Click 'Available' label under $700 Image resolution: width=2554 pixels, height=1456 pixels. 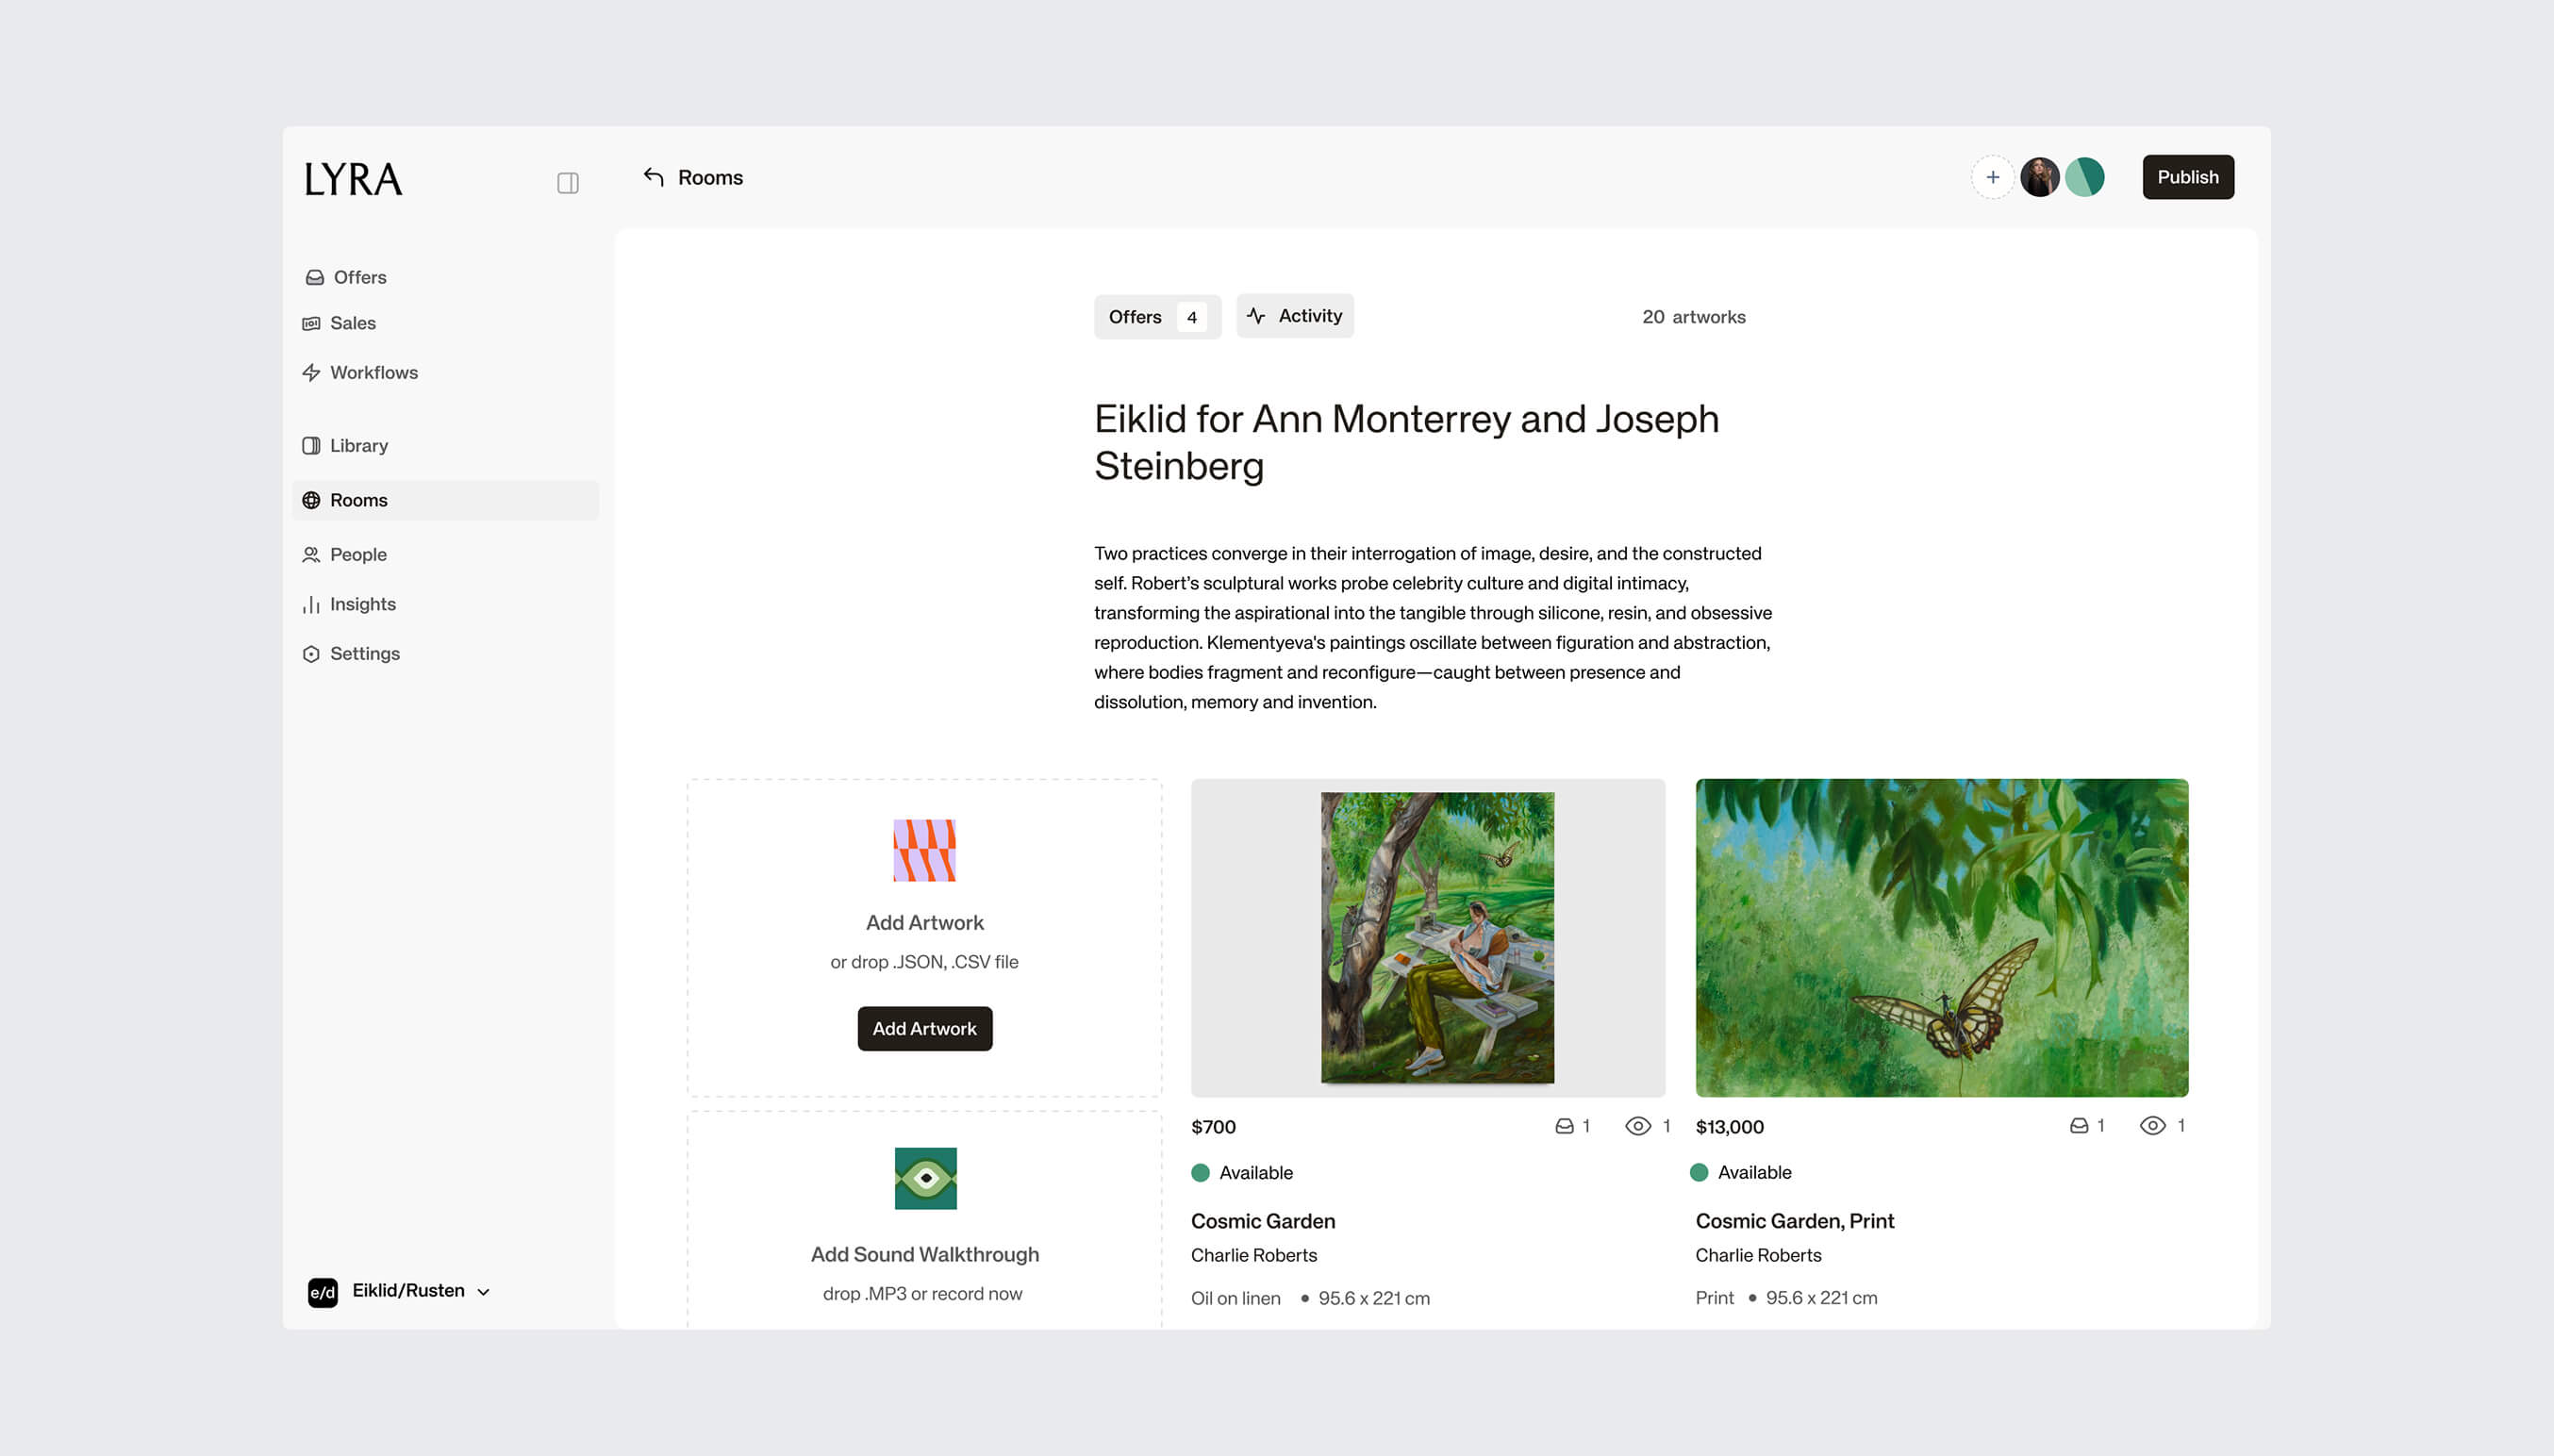1256,1173
